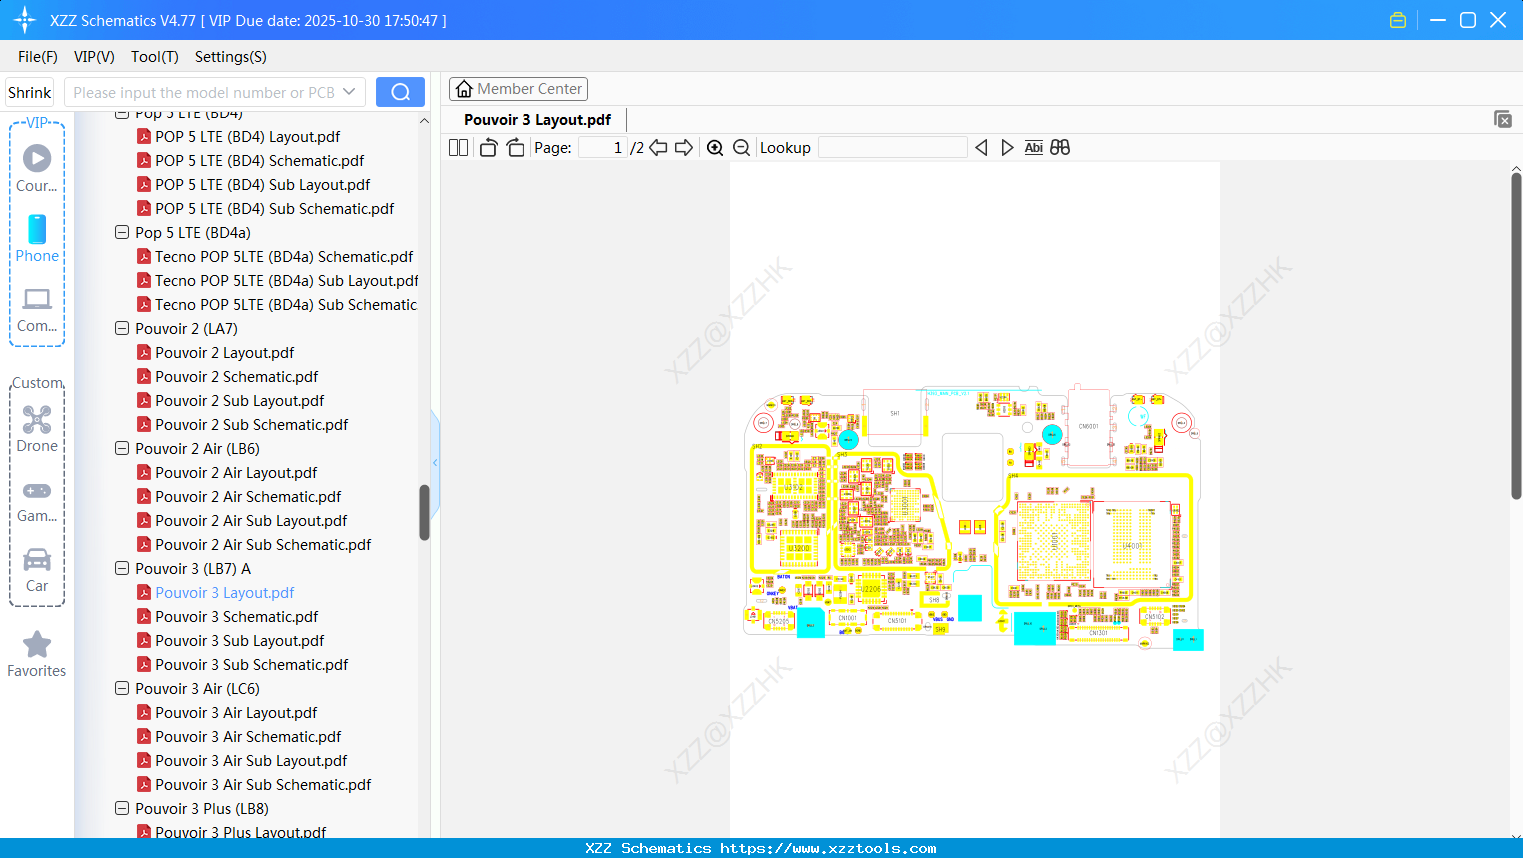Enable two-page side-by-side view mode
This screenshot has width=1523, height=858.
pos(457,146)
